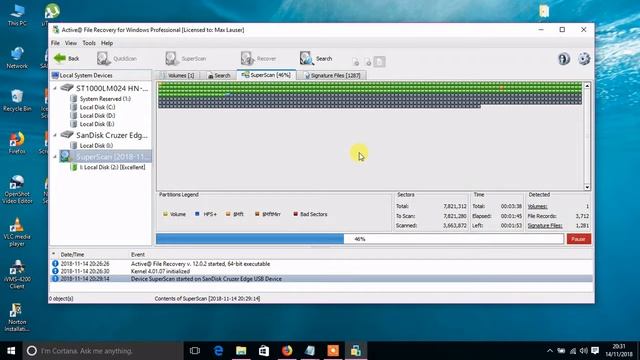Click the Recover toolbar icon
The height and width of the screenshot is (360, 640).
pyautogui.click(x=247, y=58)
